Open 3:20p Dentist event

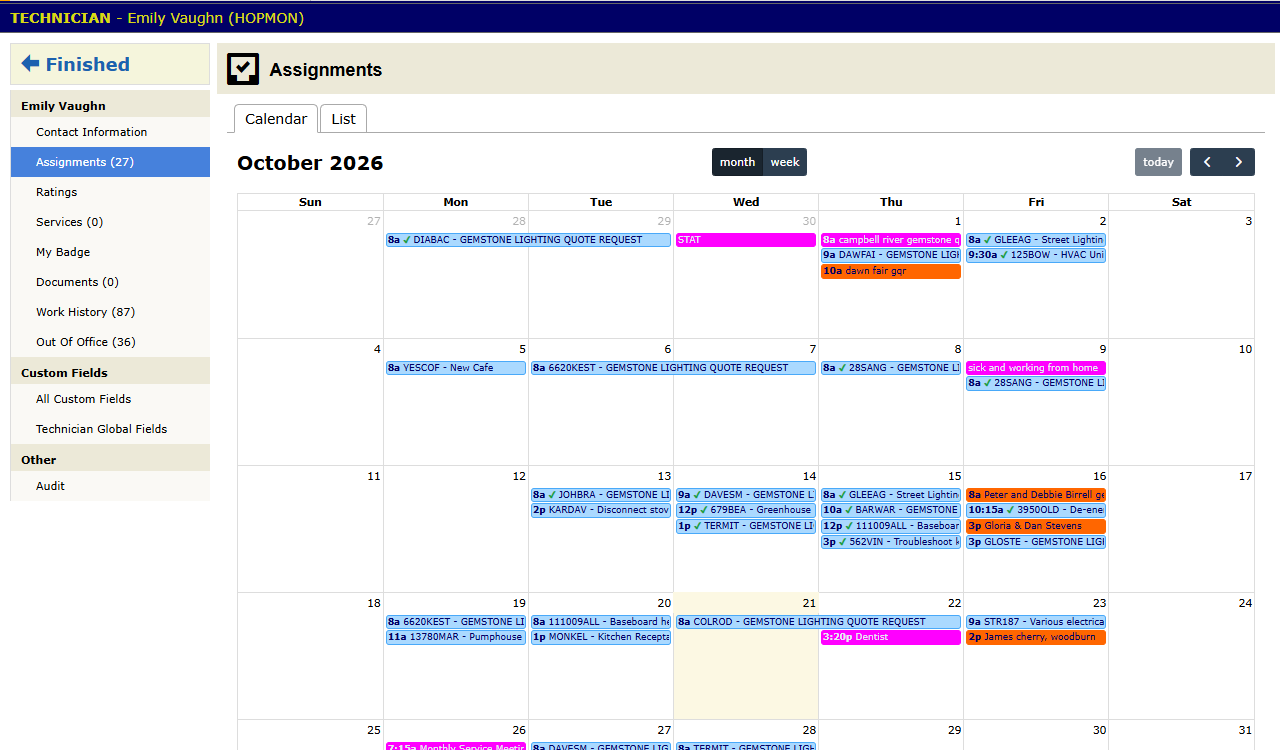click(x=891, y=637)
